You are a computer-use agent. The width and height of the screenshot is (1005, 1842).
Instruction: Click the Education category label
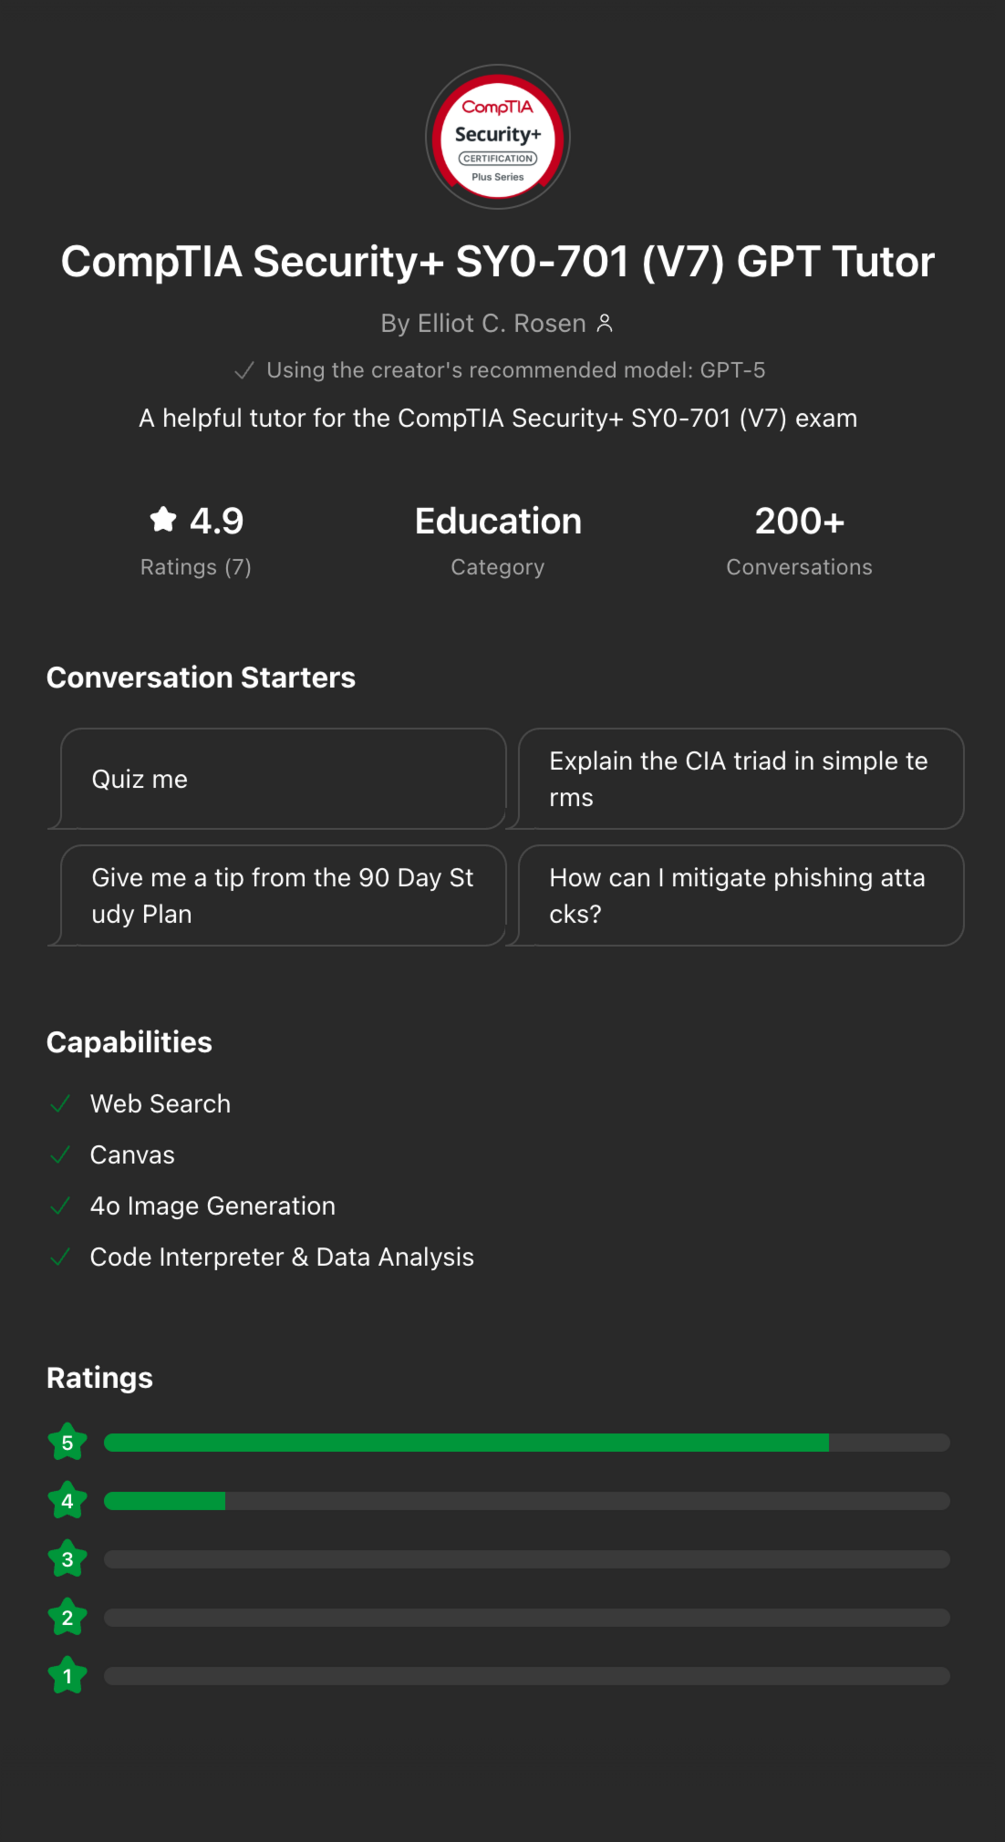[498, 521]
